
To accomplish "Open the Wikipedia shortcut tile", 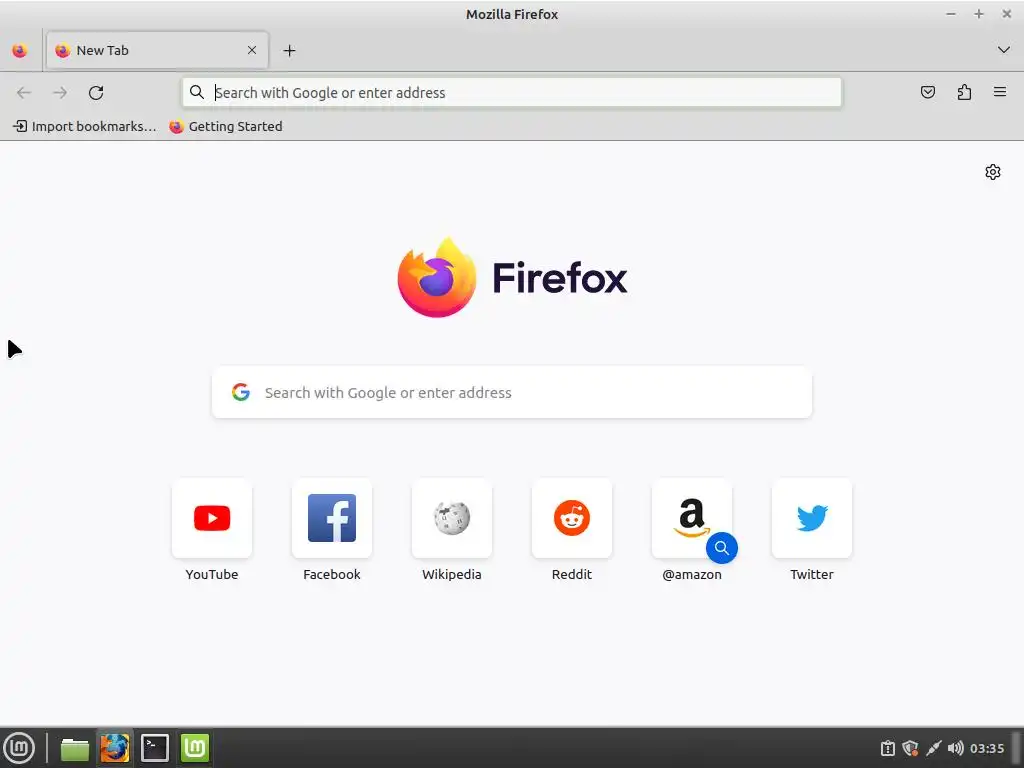I will (x=452, y=518).
